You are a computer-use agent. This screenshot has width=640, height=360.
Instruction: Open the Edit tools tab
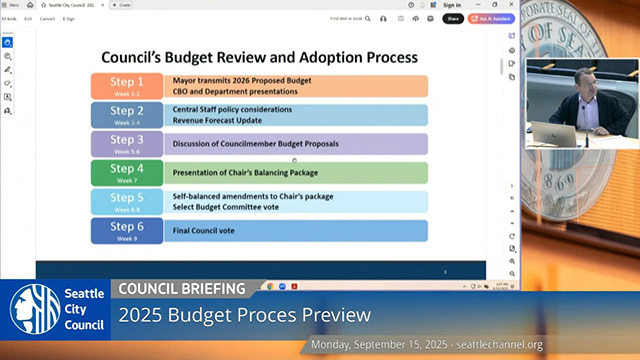click(28, 19)
